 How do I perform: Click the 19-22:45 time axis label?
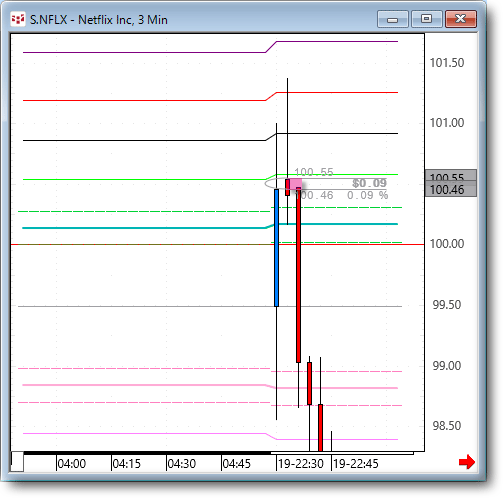click(356, 464)
